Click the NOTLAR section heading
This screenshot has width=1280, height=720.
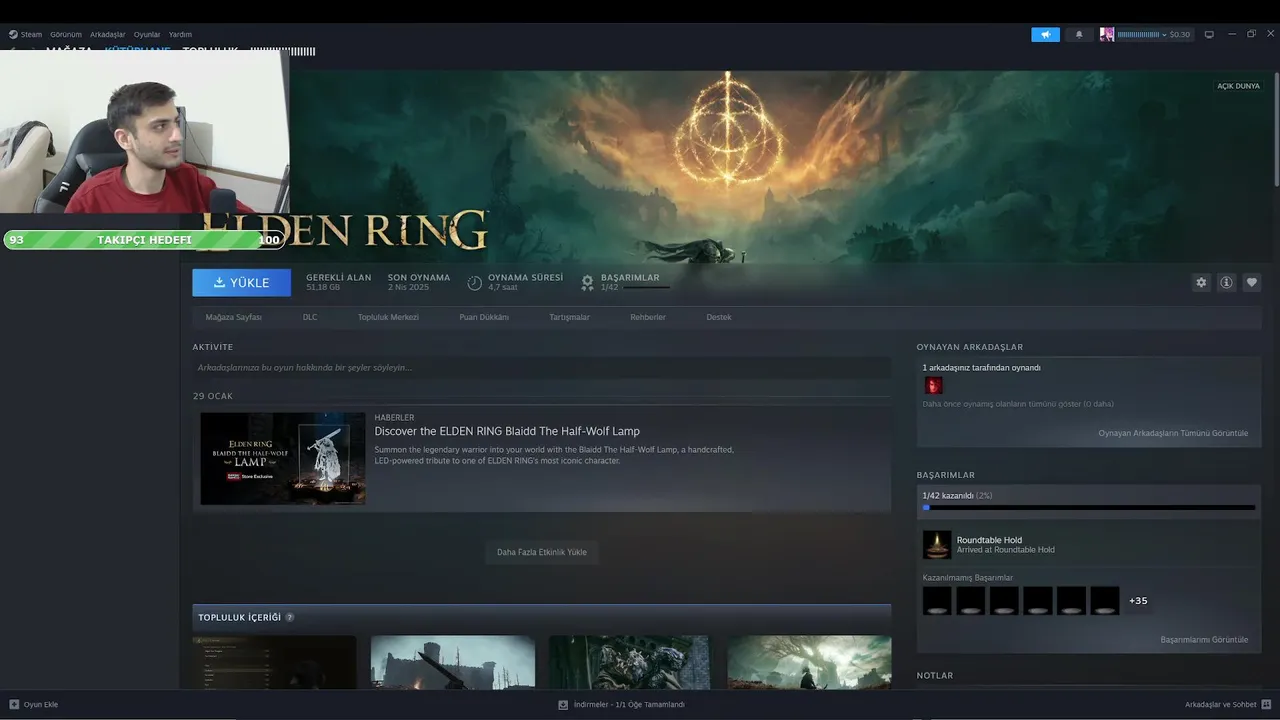pos(935,676)
